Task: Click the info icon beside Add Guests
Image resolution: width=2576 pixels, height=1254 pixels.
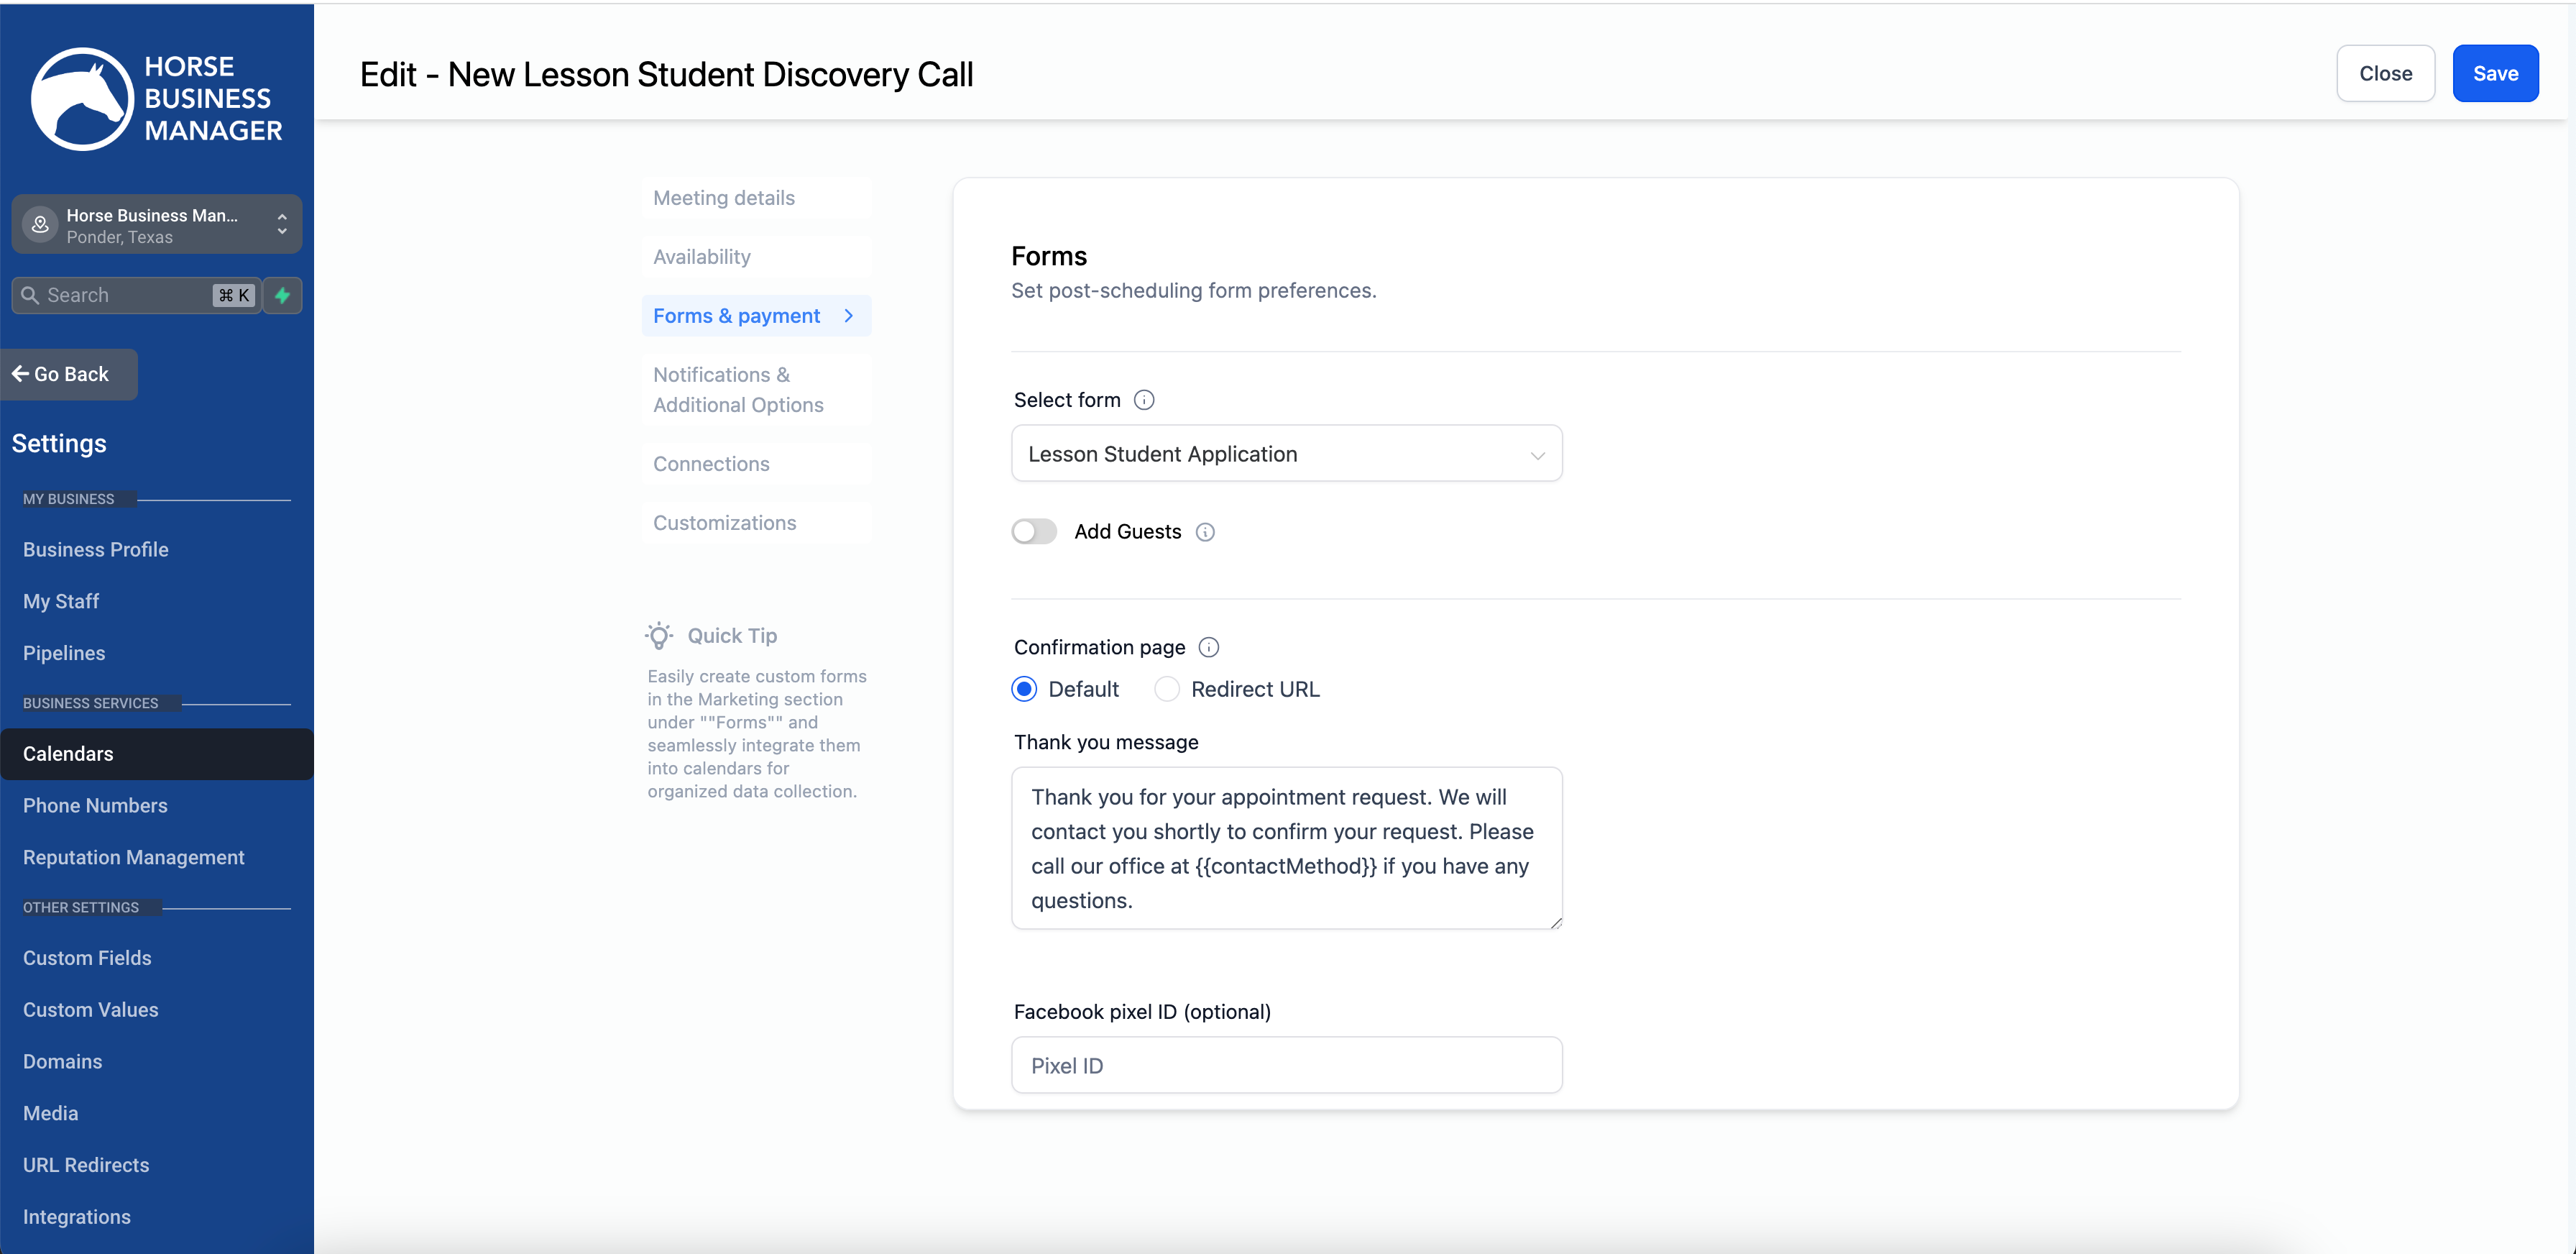Action: 1205,532
